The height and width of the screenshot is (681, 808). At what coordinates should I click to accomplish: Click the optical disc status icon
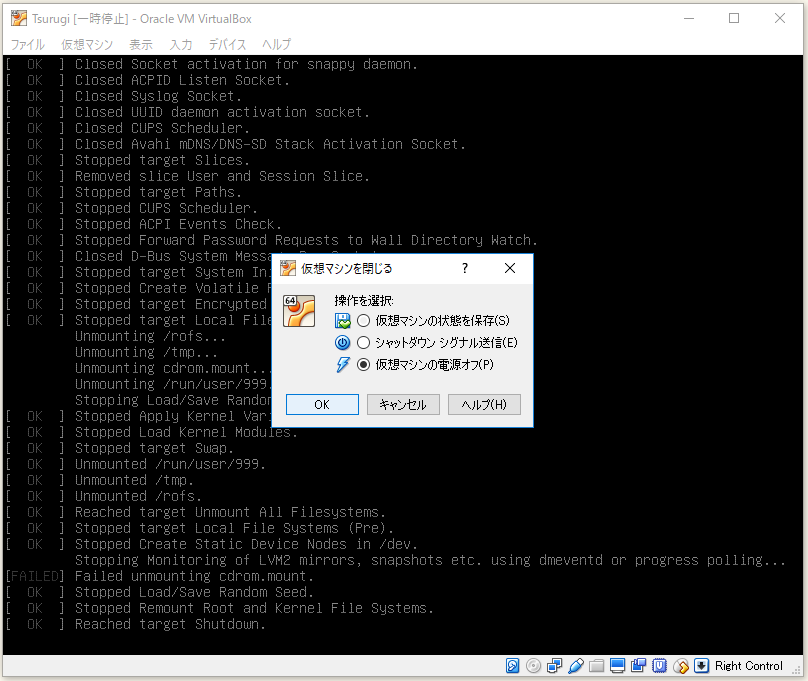(533, 666)
